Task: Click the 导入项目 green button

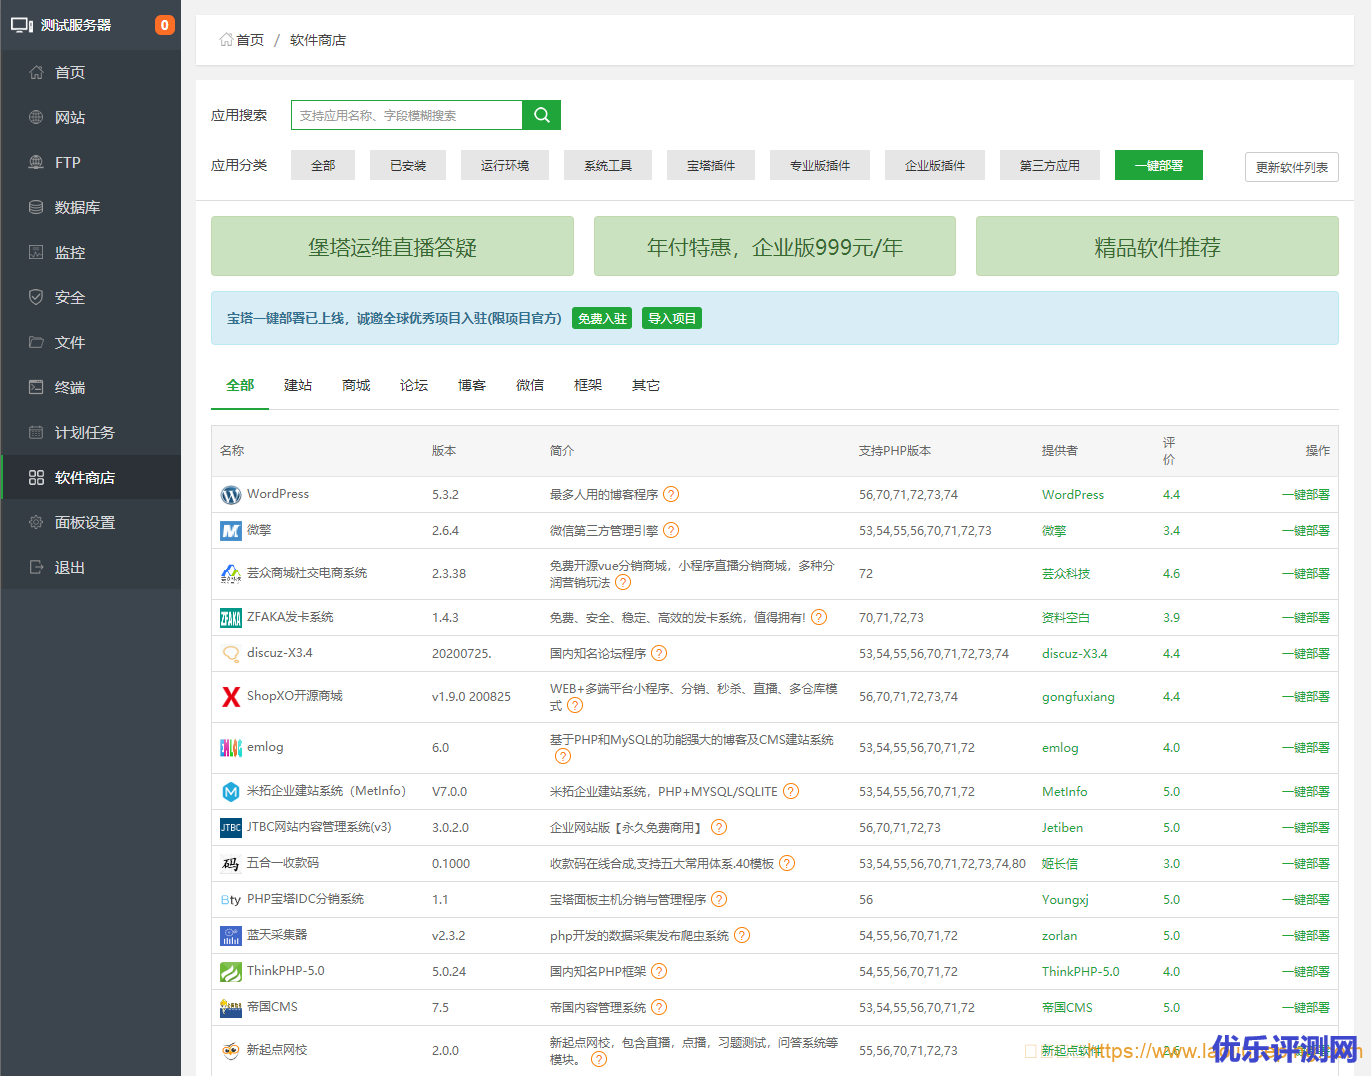Action: pos(672,318)
